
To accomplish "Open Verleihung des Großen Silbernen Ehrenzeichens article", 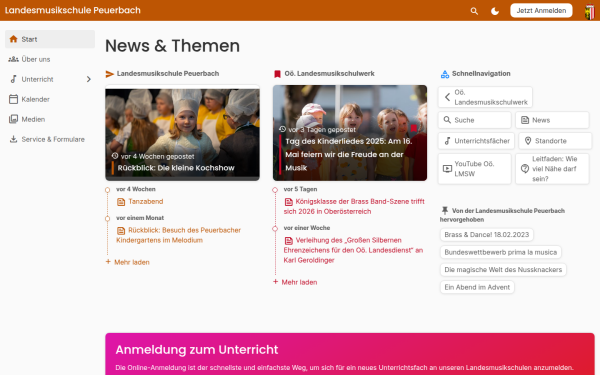I will pos(354,250).
